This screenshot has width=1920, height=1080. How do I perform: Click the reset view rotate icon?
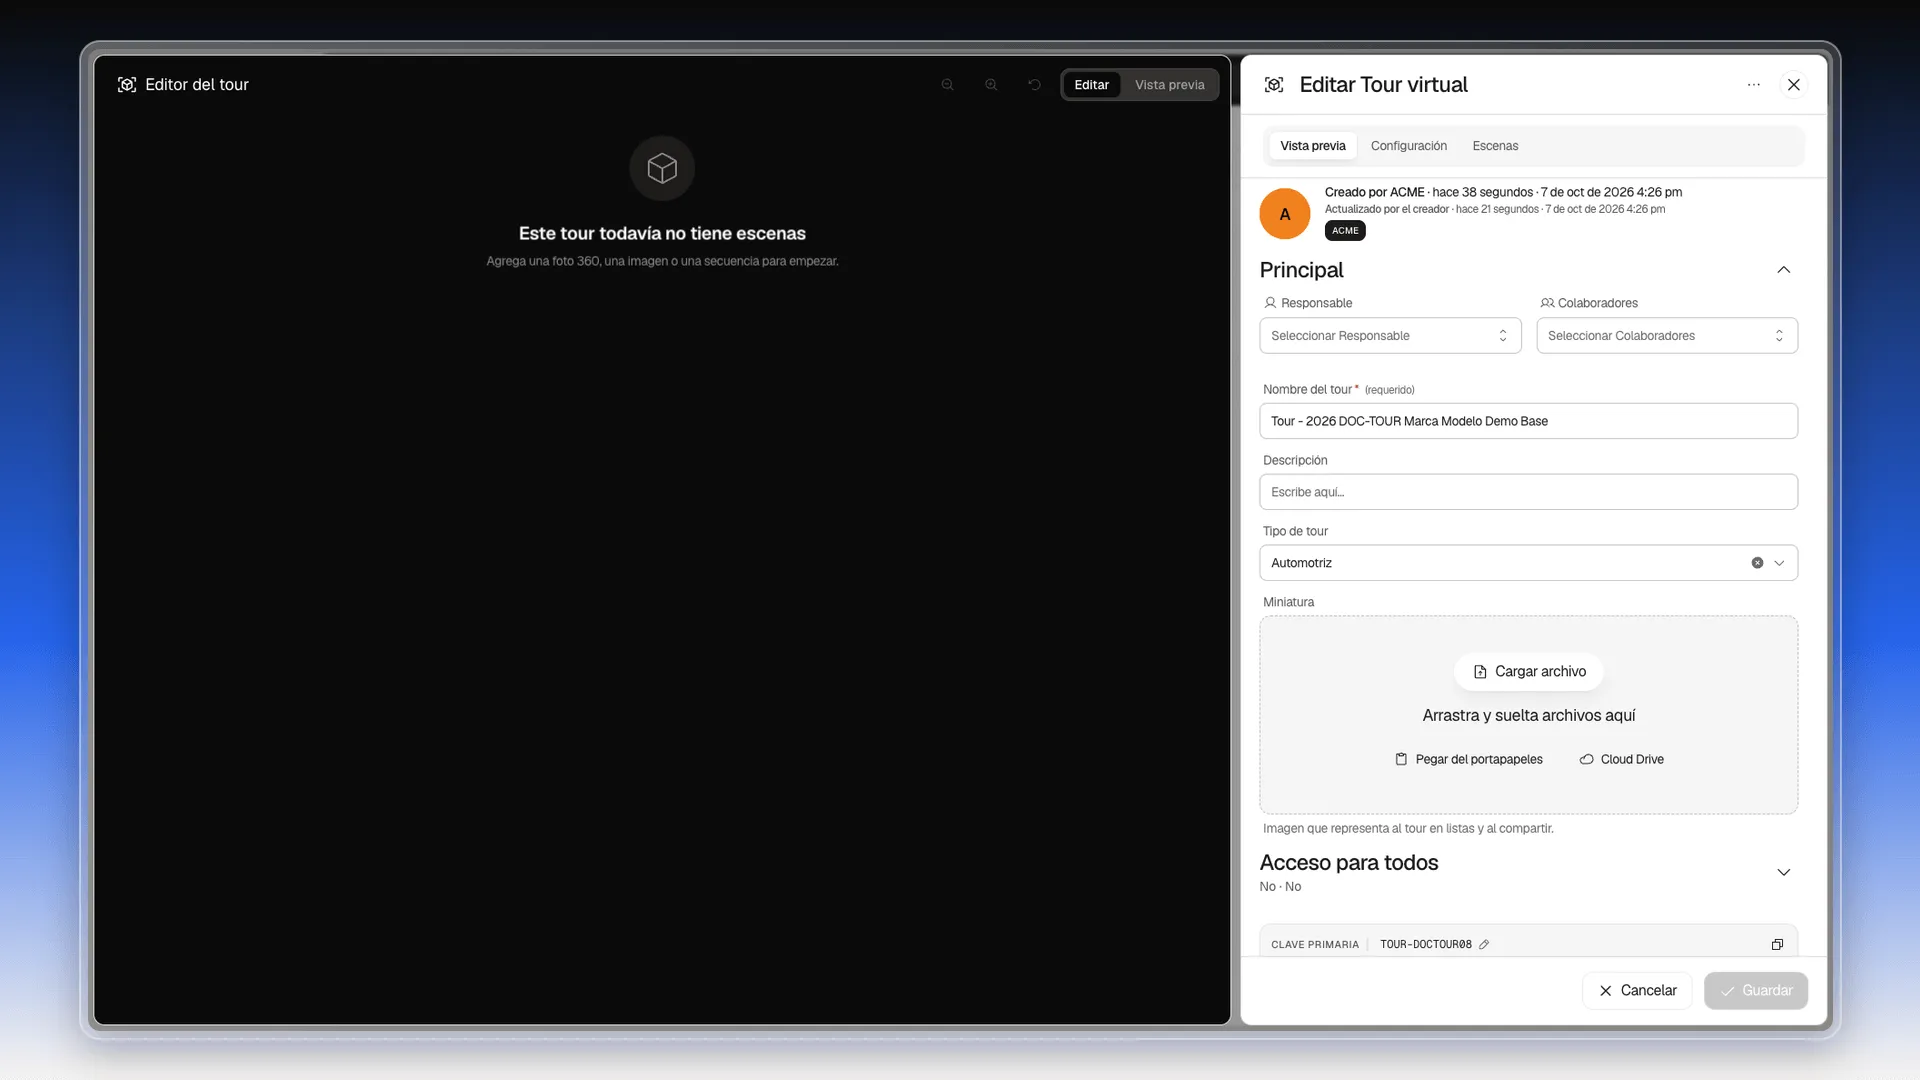(1035, 85)
